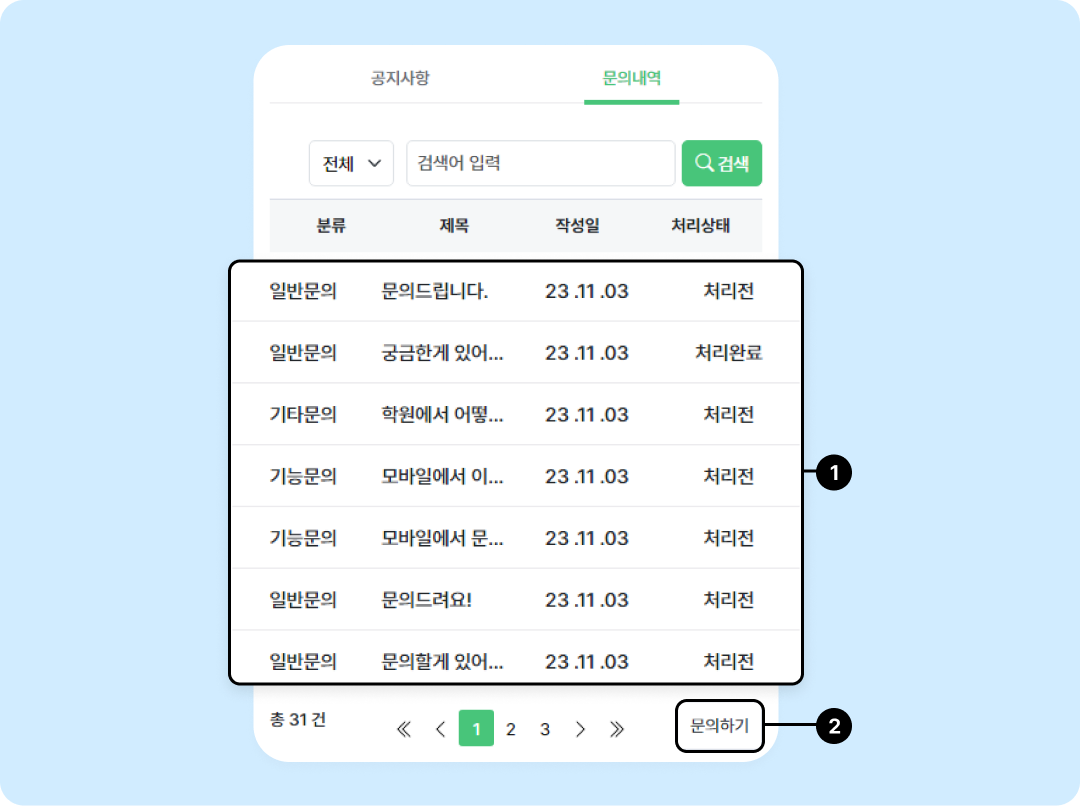This screenshot has width=1080, height=806.
Task: Jump to the last page with double-right arrows
Action: [x=616, y=729]
